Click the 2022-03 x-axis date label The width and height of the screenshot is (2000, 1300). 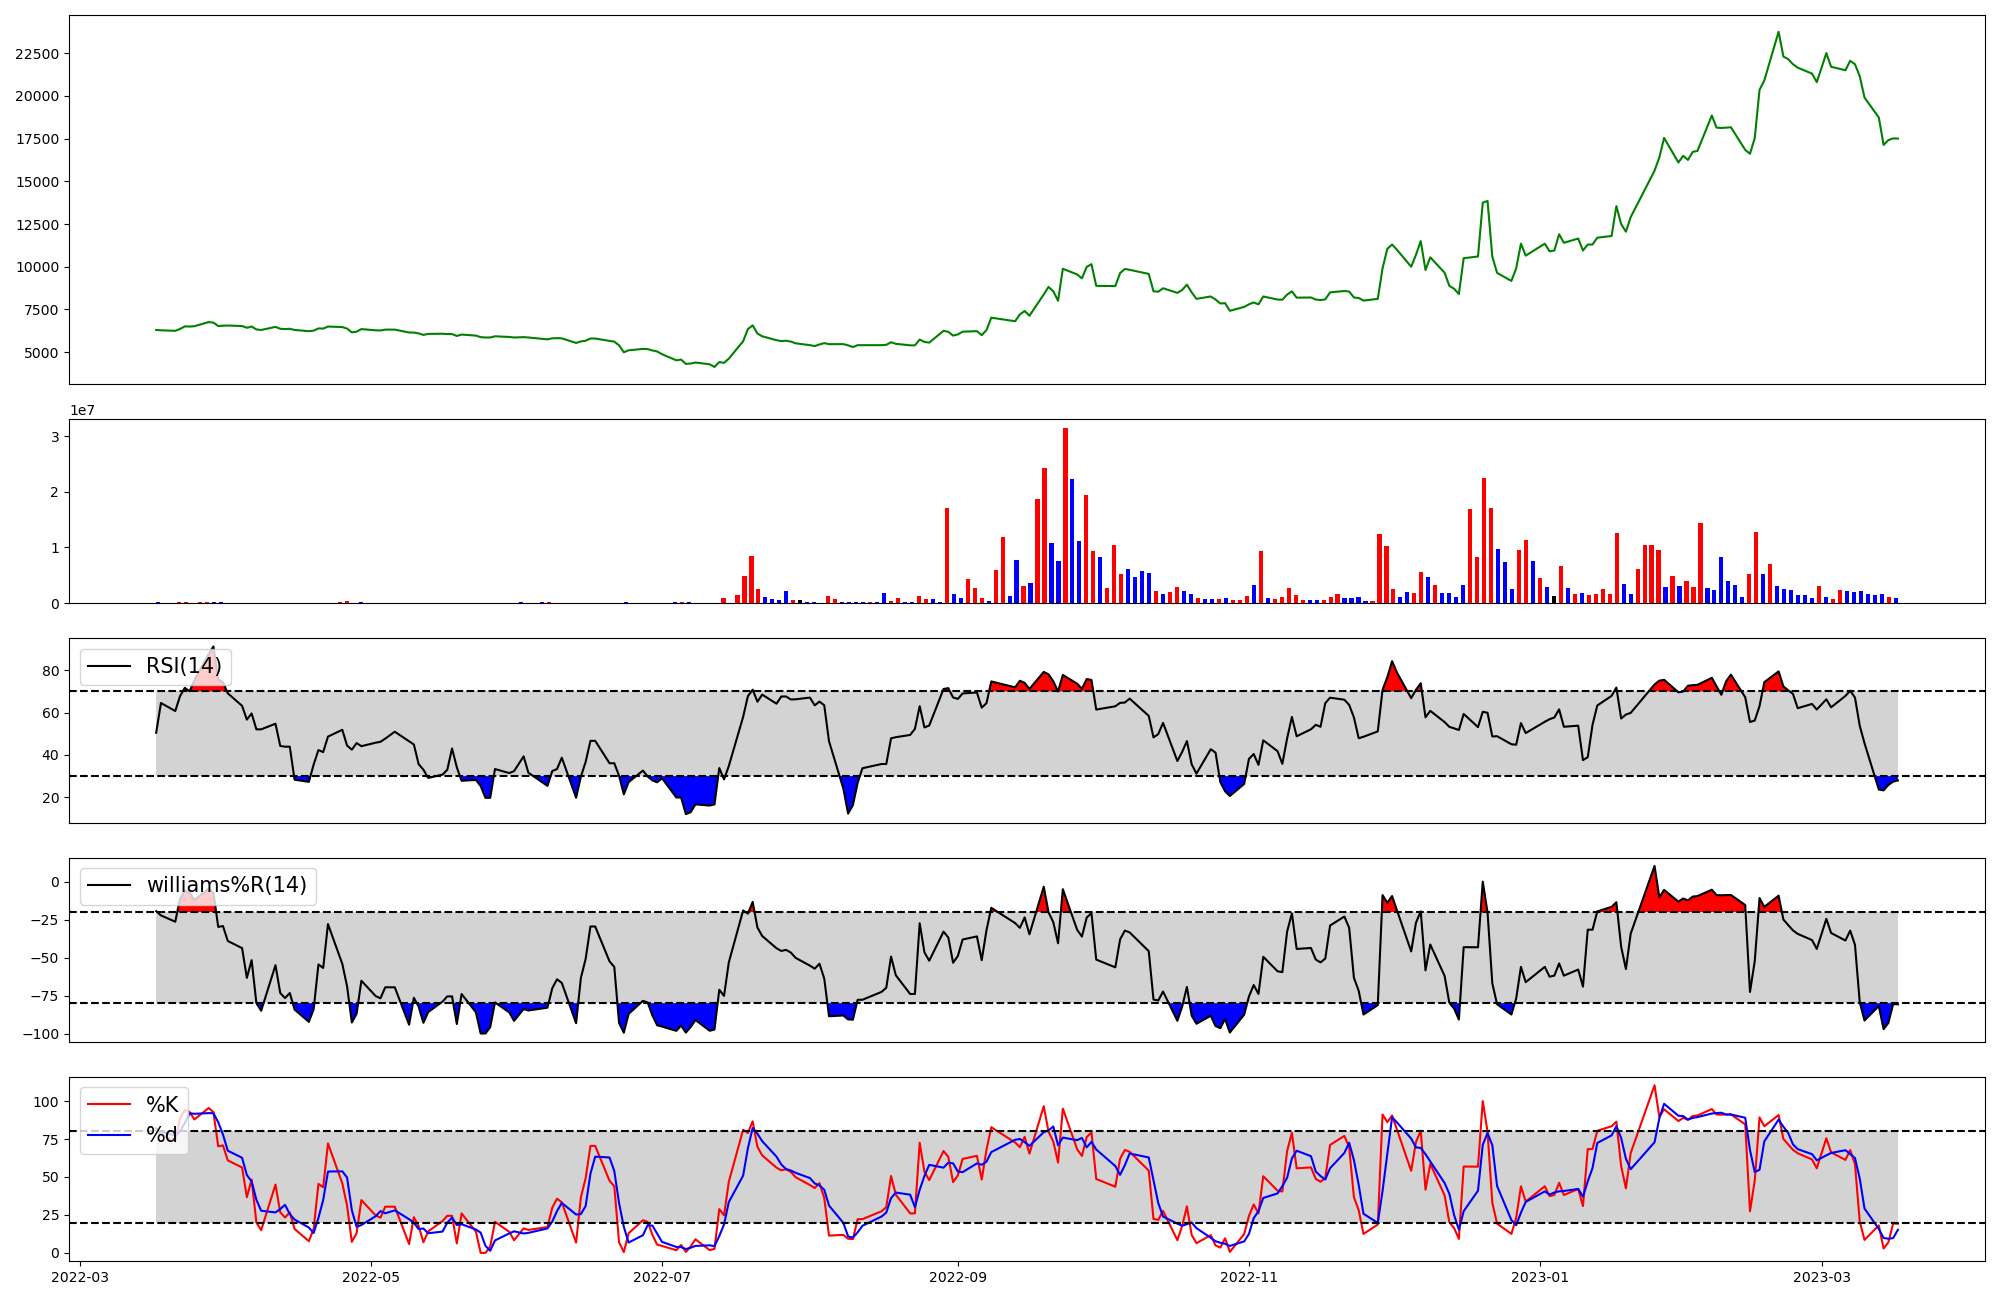coord(80,1277)
